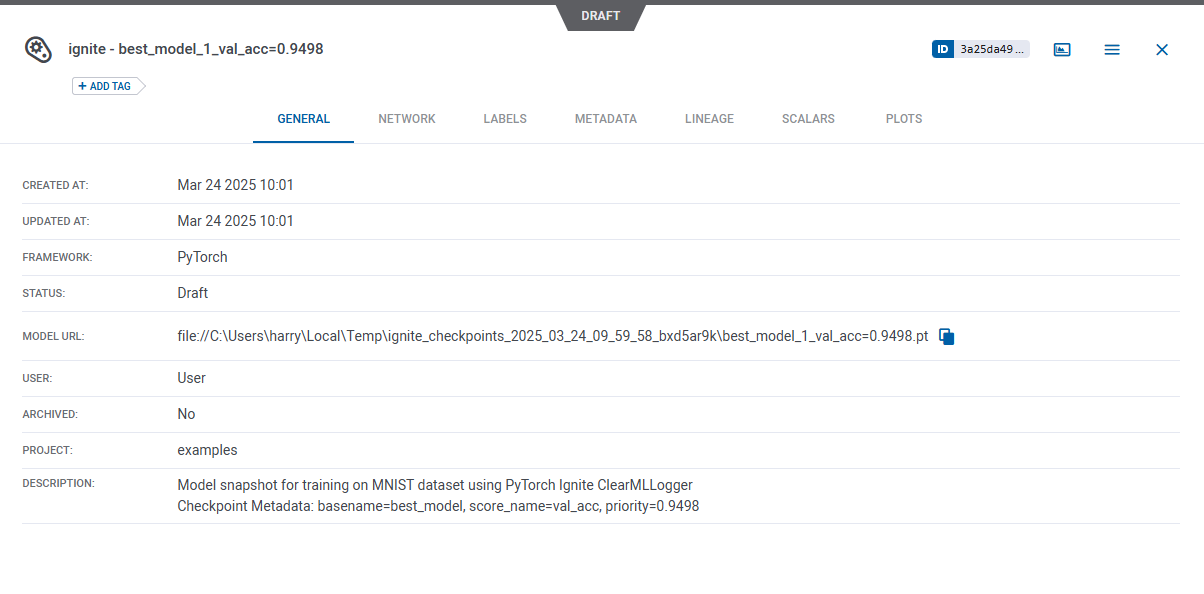
Task: Open the hamburger actions menu
Action: [x=1111, y=49]
